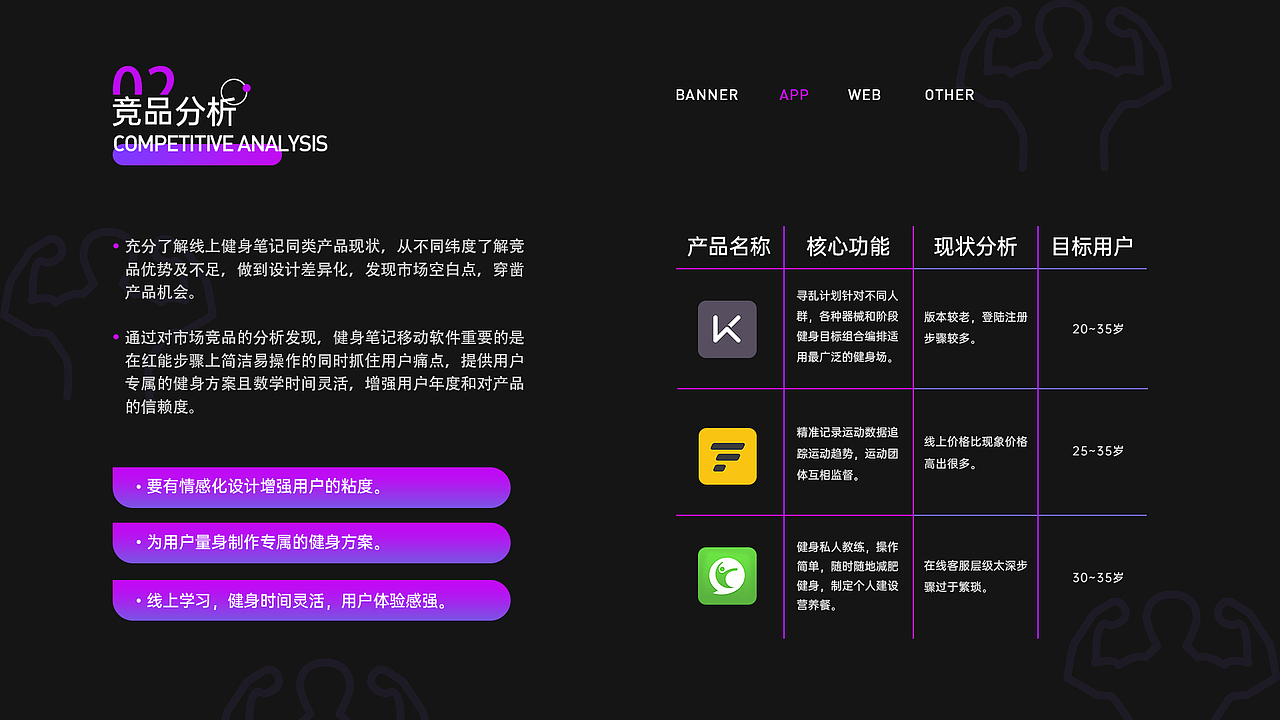Viewport: 1280px width, 720px height.
Task: Open the BANNER section
Action: pos(707,95)
